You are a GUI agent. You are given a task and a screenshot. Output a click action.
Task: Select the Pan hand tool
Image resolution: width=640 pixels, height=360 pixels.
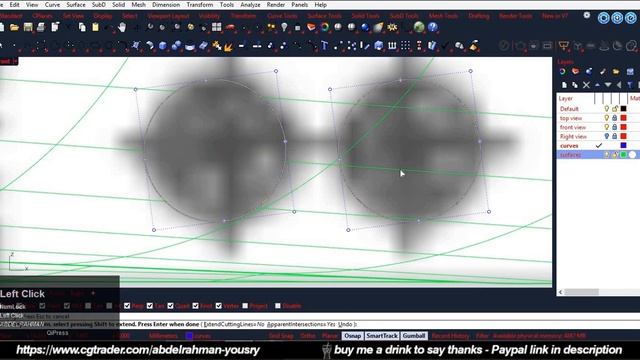click(122, 27)
